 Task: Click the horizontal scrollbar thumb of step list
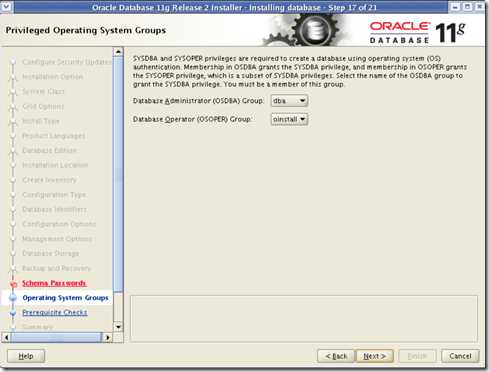56,337
